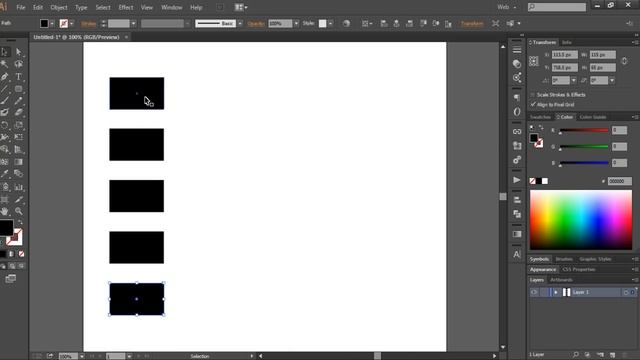
Task: Open the Stroke panel icon in dock
Action: point(517,49)
